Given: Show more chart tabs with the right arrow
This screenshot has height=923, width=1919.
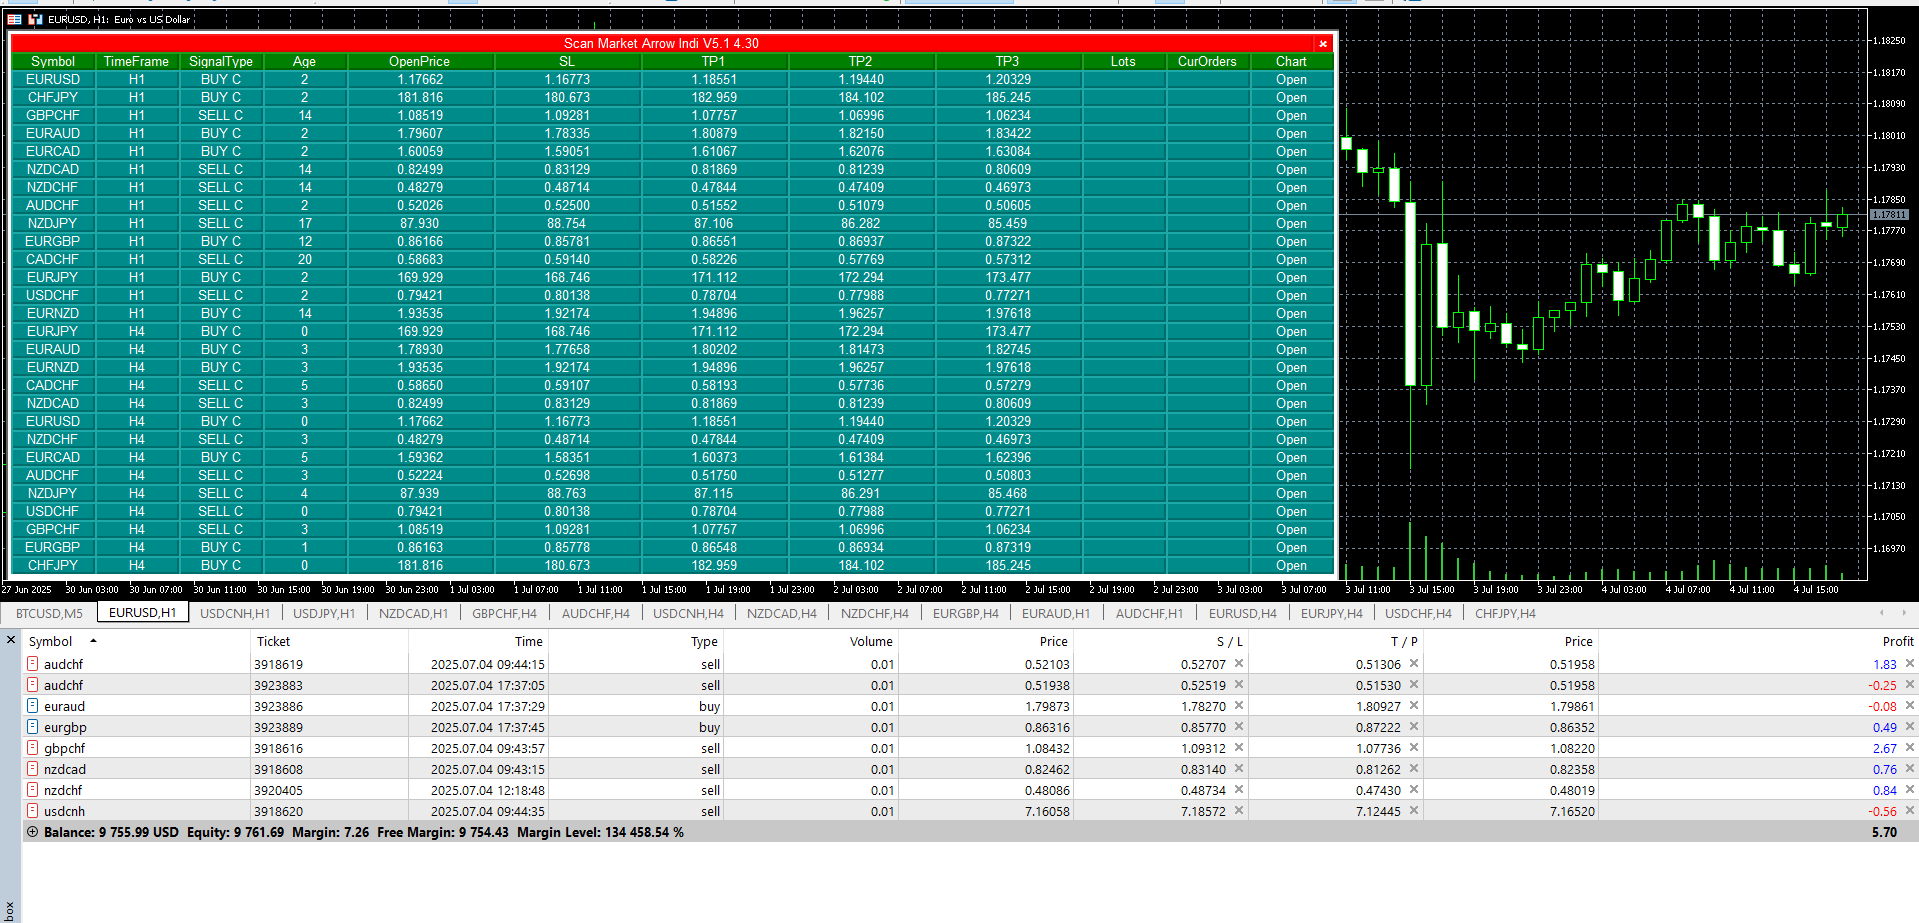Looking at the screenshot, I should coord(1904,613).
